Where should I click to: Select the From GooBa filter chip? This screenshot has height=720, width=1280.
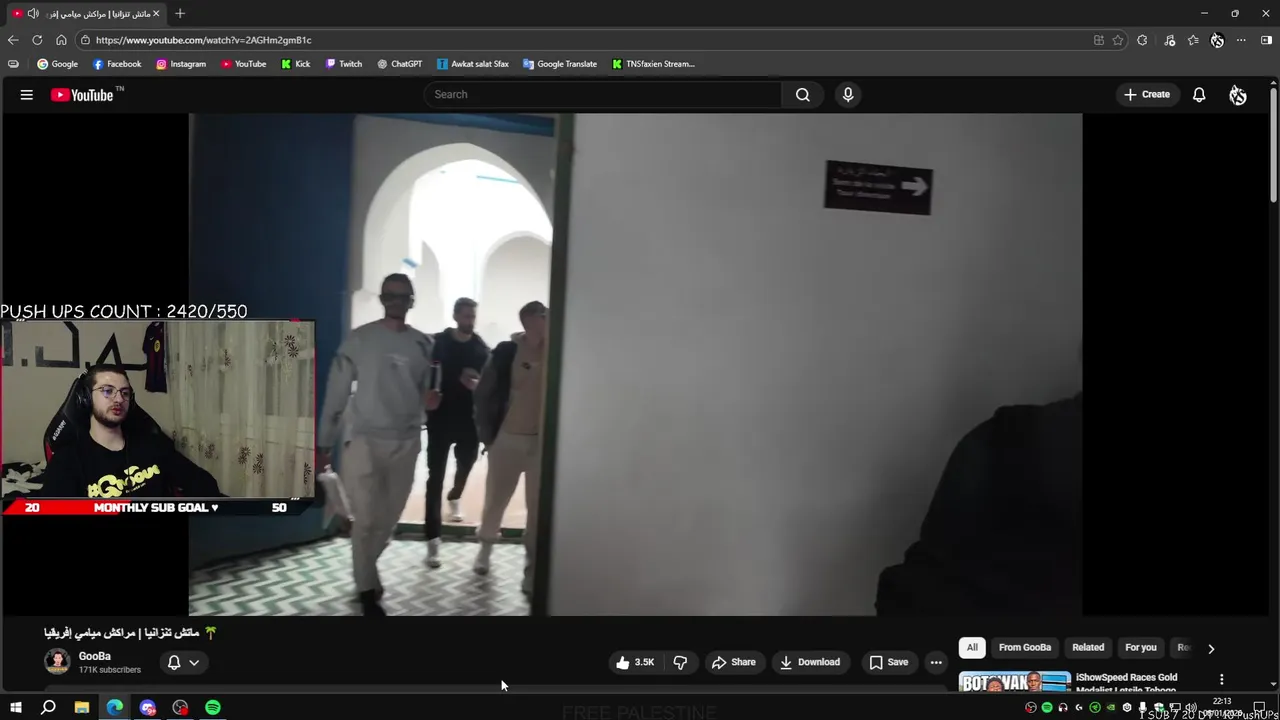(1025, 647)
